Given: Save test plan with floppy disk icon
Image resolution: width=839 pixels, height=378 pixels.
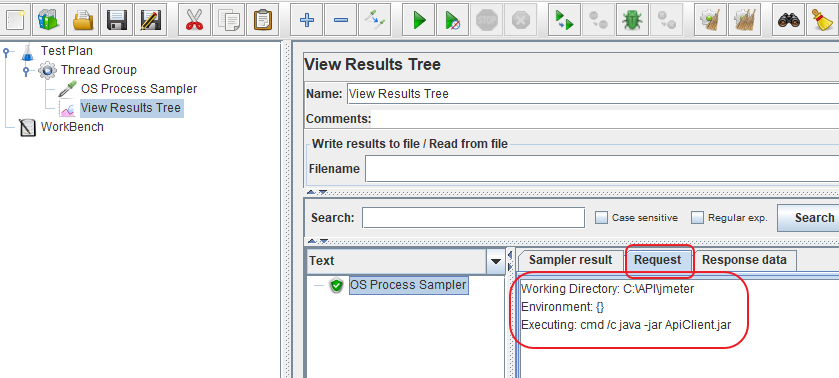Looking at the screenshot, I should pos(117,20).
